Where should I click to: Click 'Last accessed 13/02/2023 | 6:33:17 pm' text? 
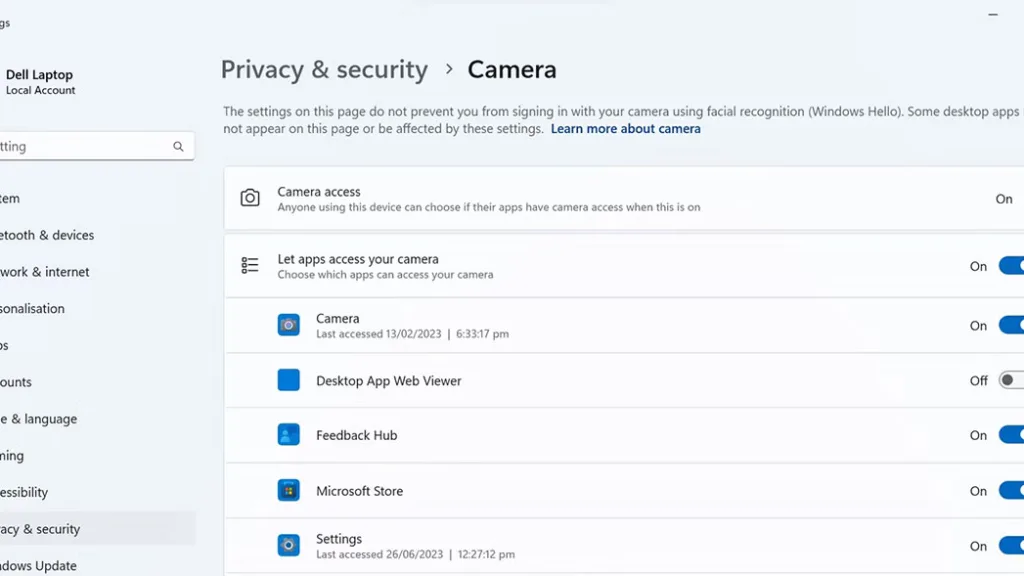[x=412, y=334]
